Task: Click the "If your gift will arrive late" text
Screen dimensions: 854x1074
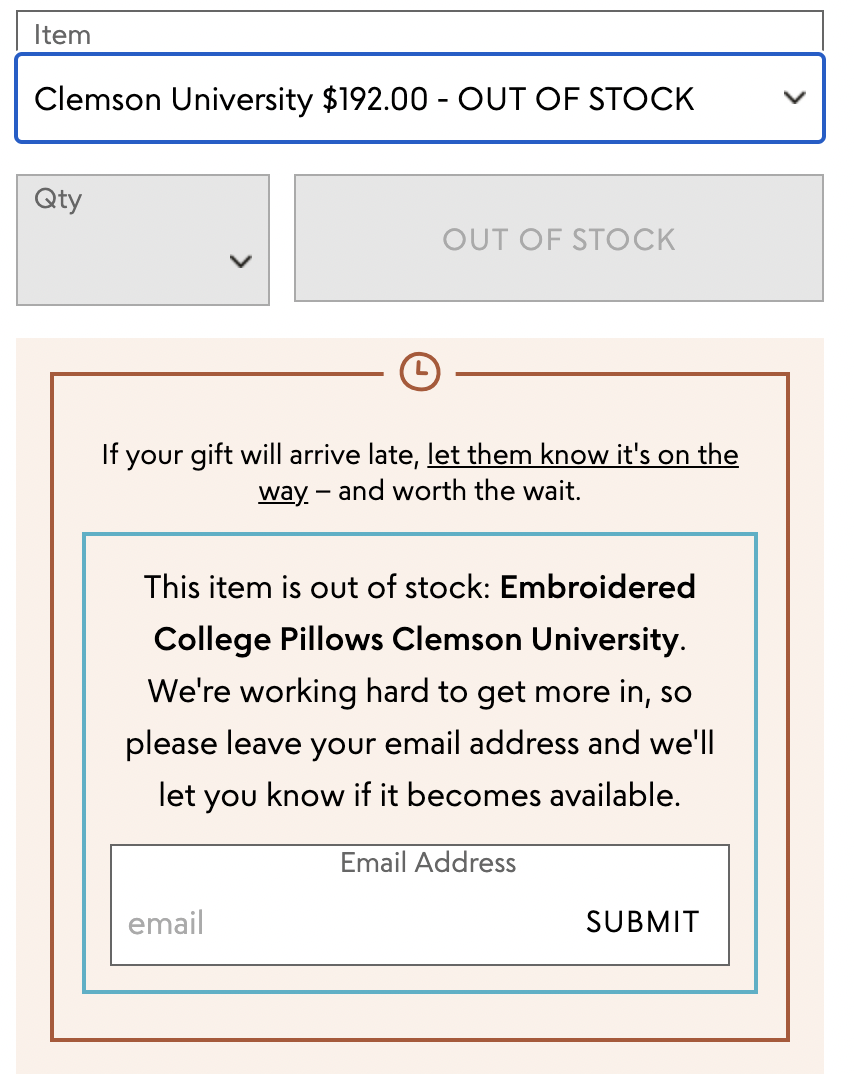Action: [261, 455]
